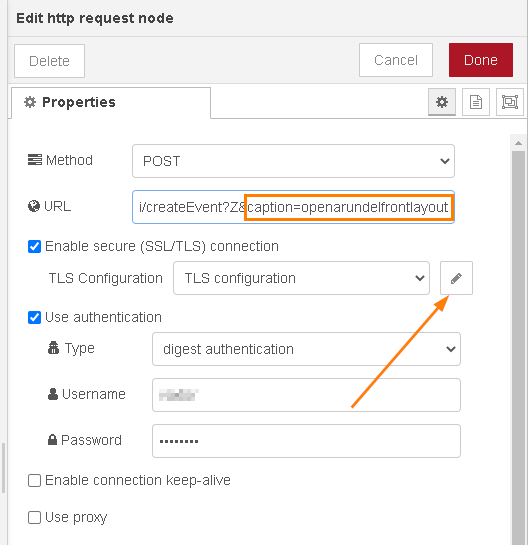Click the user icon beside Username
Image resolution: width=528 pixels, height=545 pixels.
(x=53, y=394)
